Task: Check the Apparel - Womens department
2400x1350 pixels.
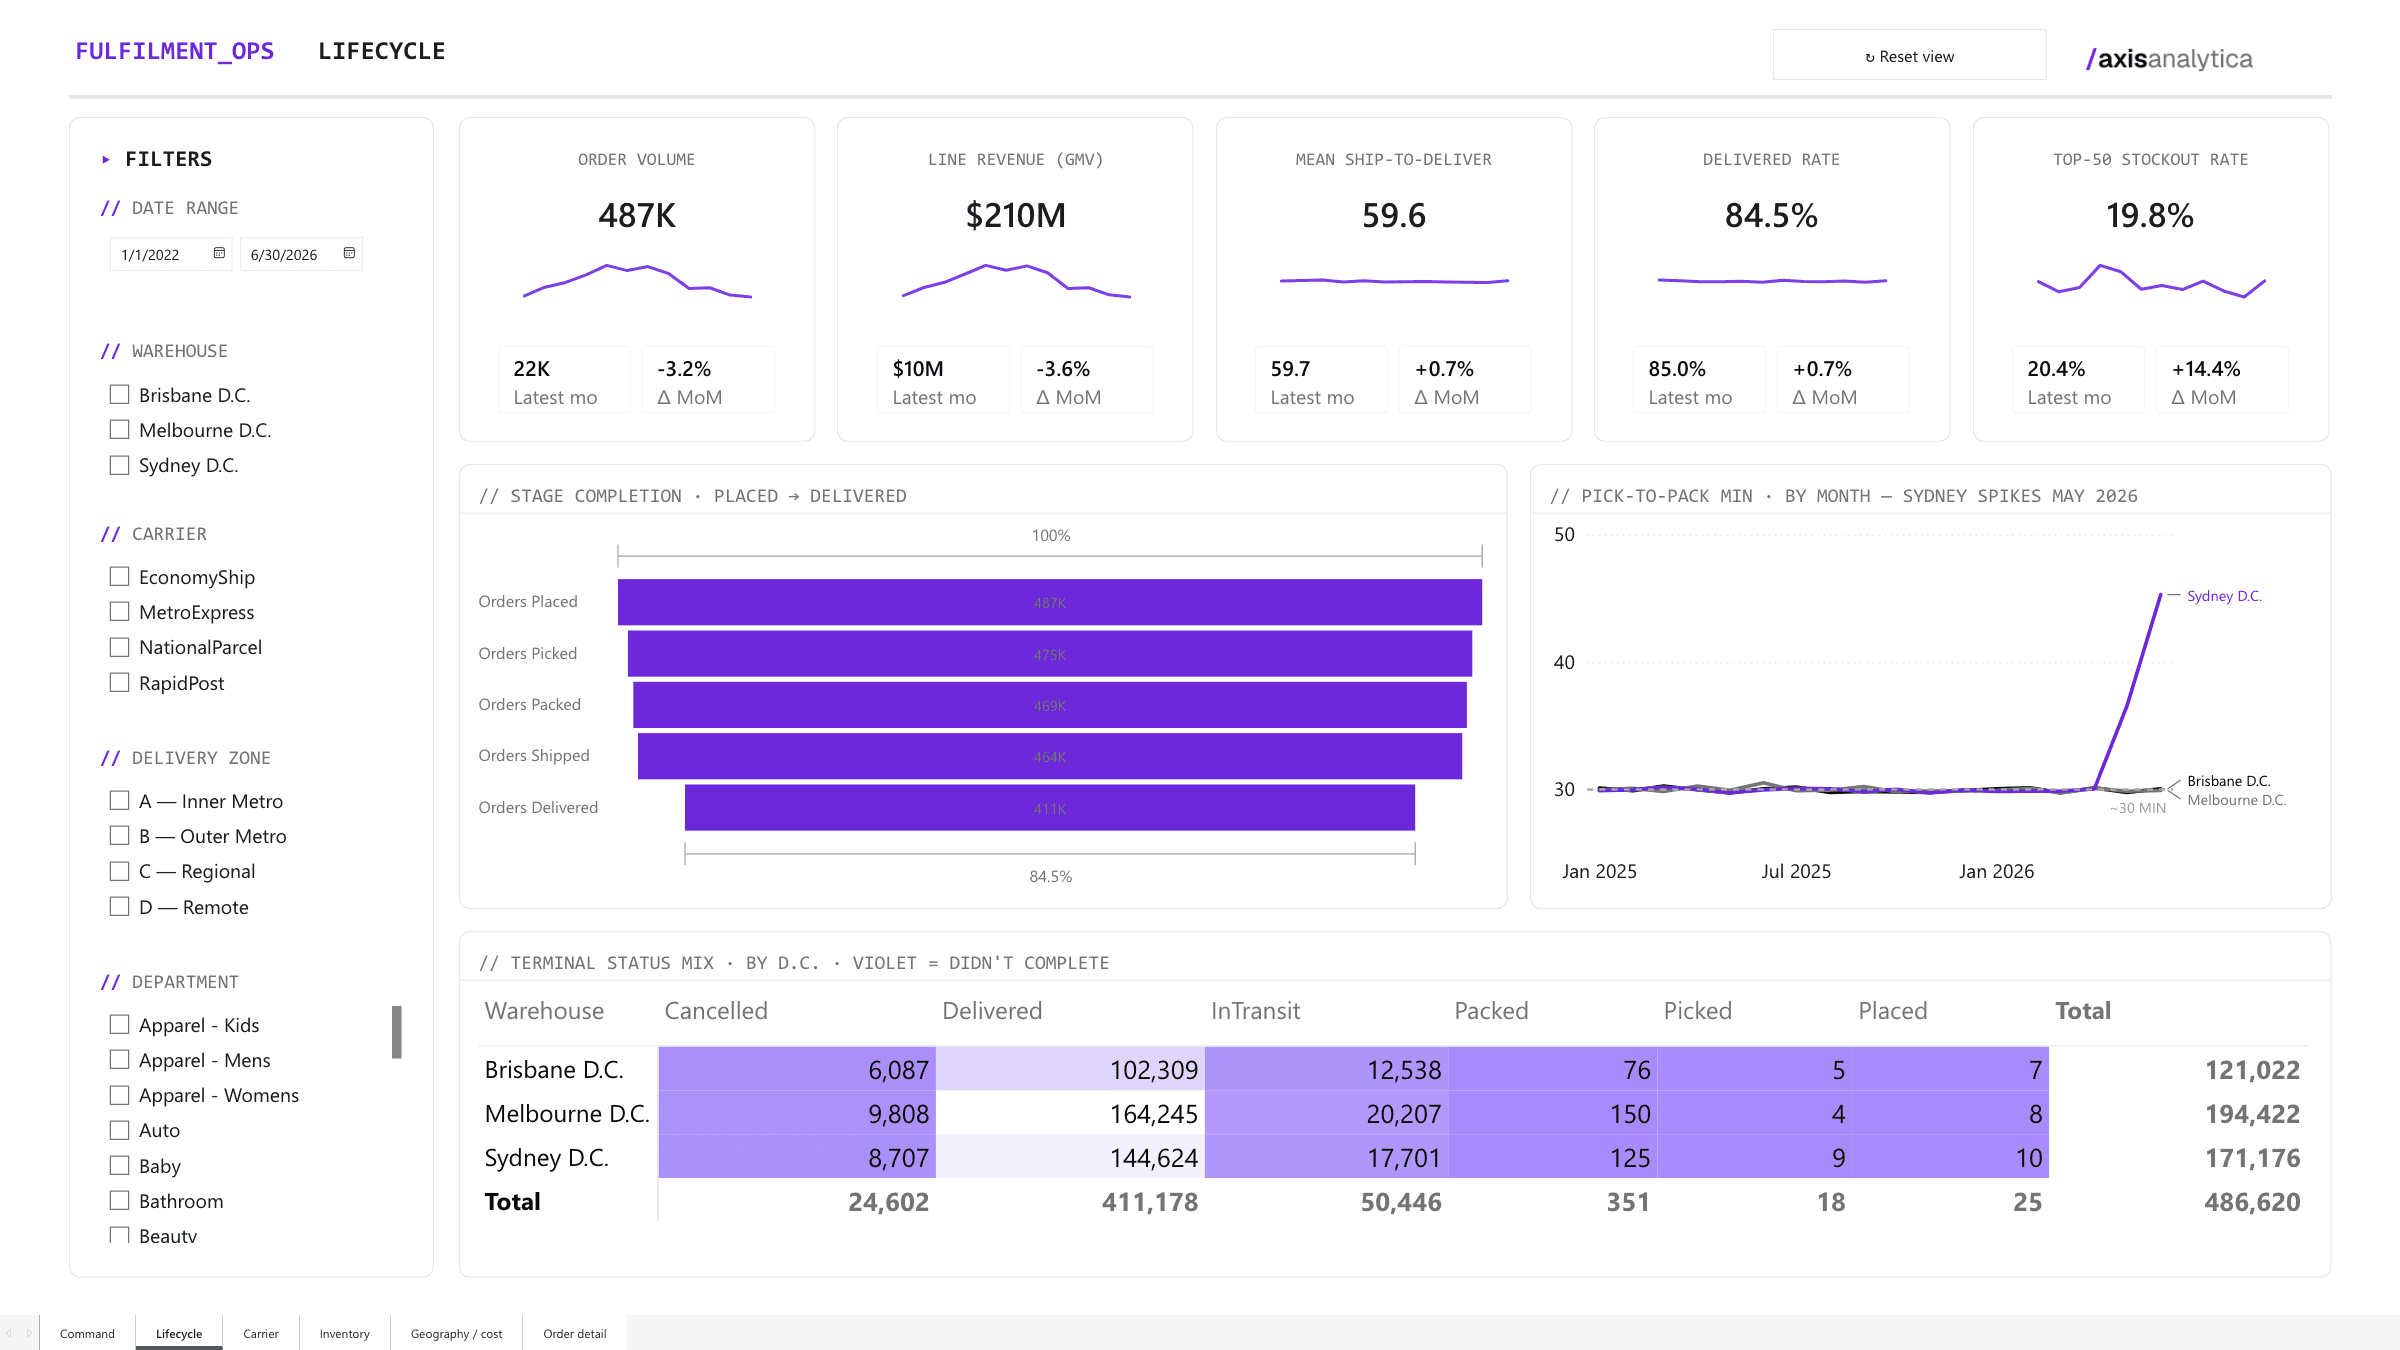Action: pos(120,1095)
